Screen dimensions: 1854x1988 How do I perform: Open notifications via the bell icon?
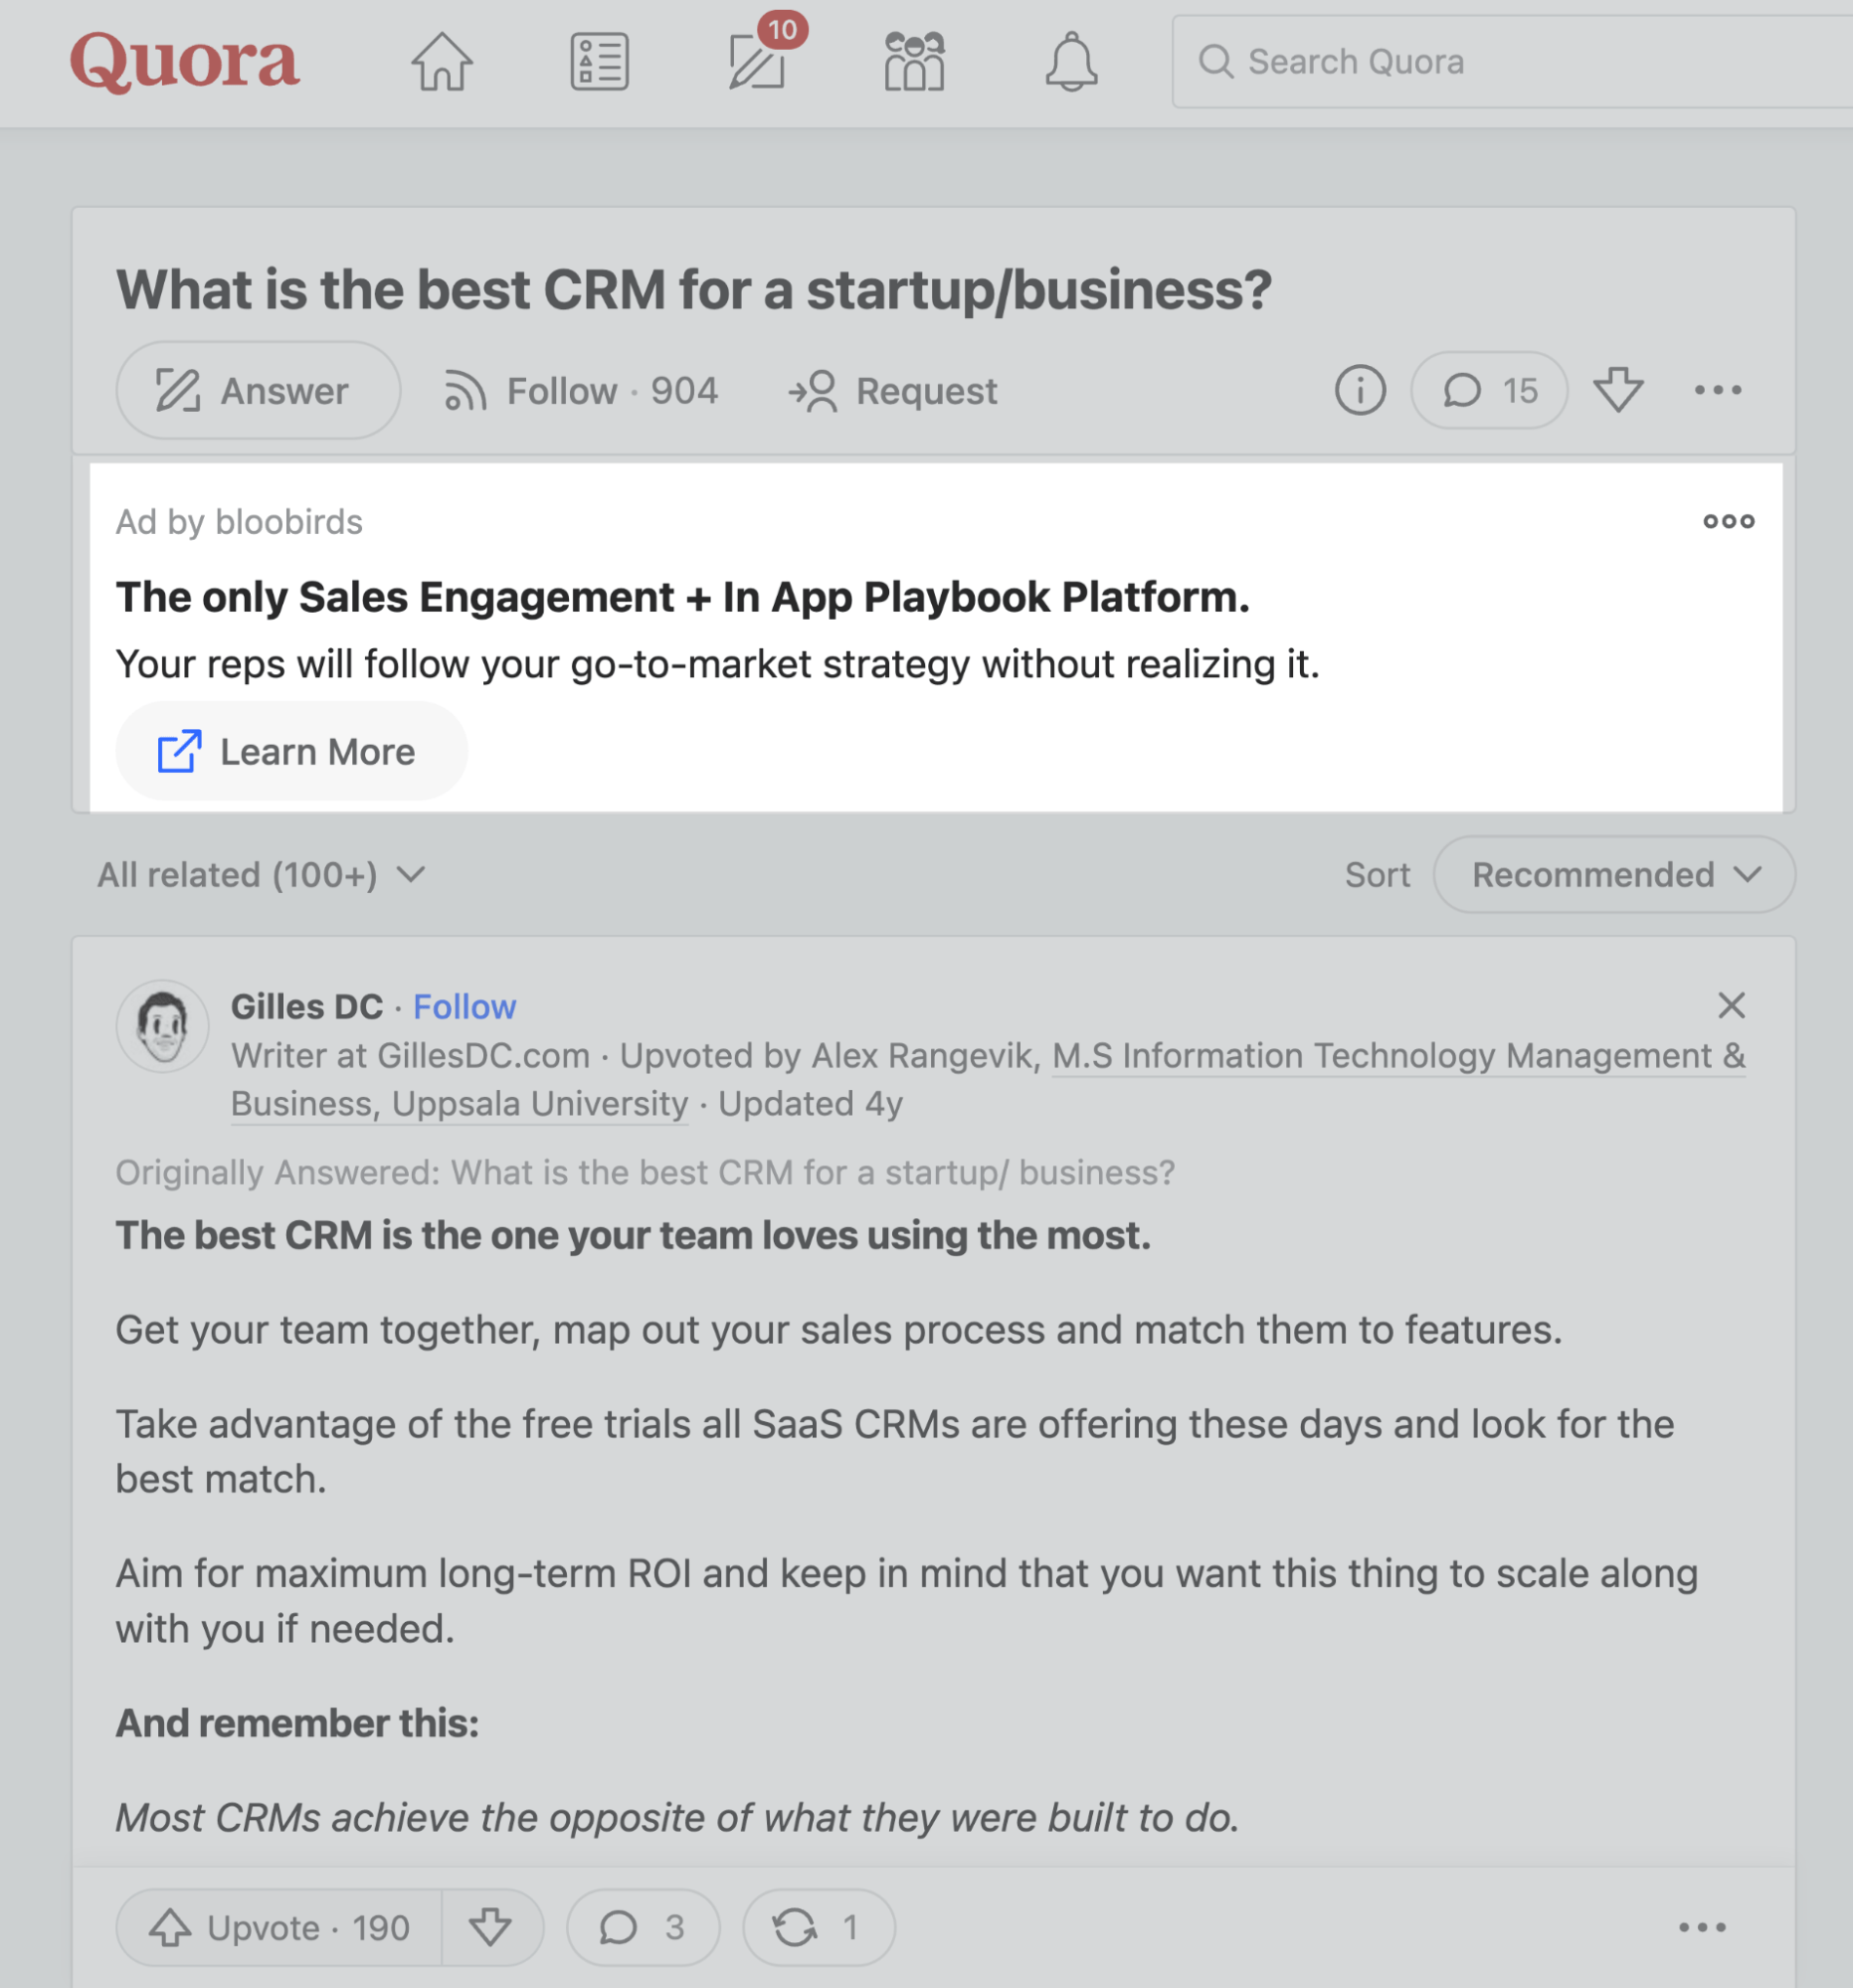(1070, 62)
